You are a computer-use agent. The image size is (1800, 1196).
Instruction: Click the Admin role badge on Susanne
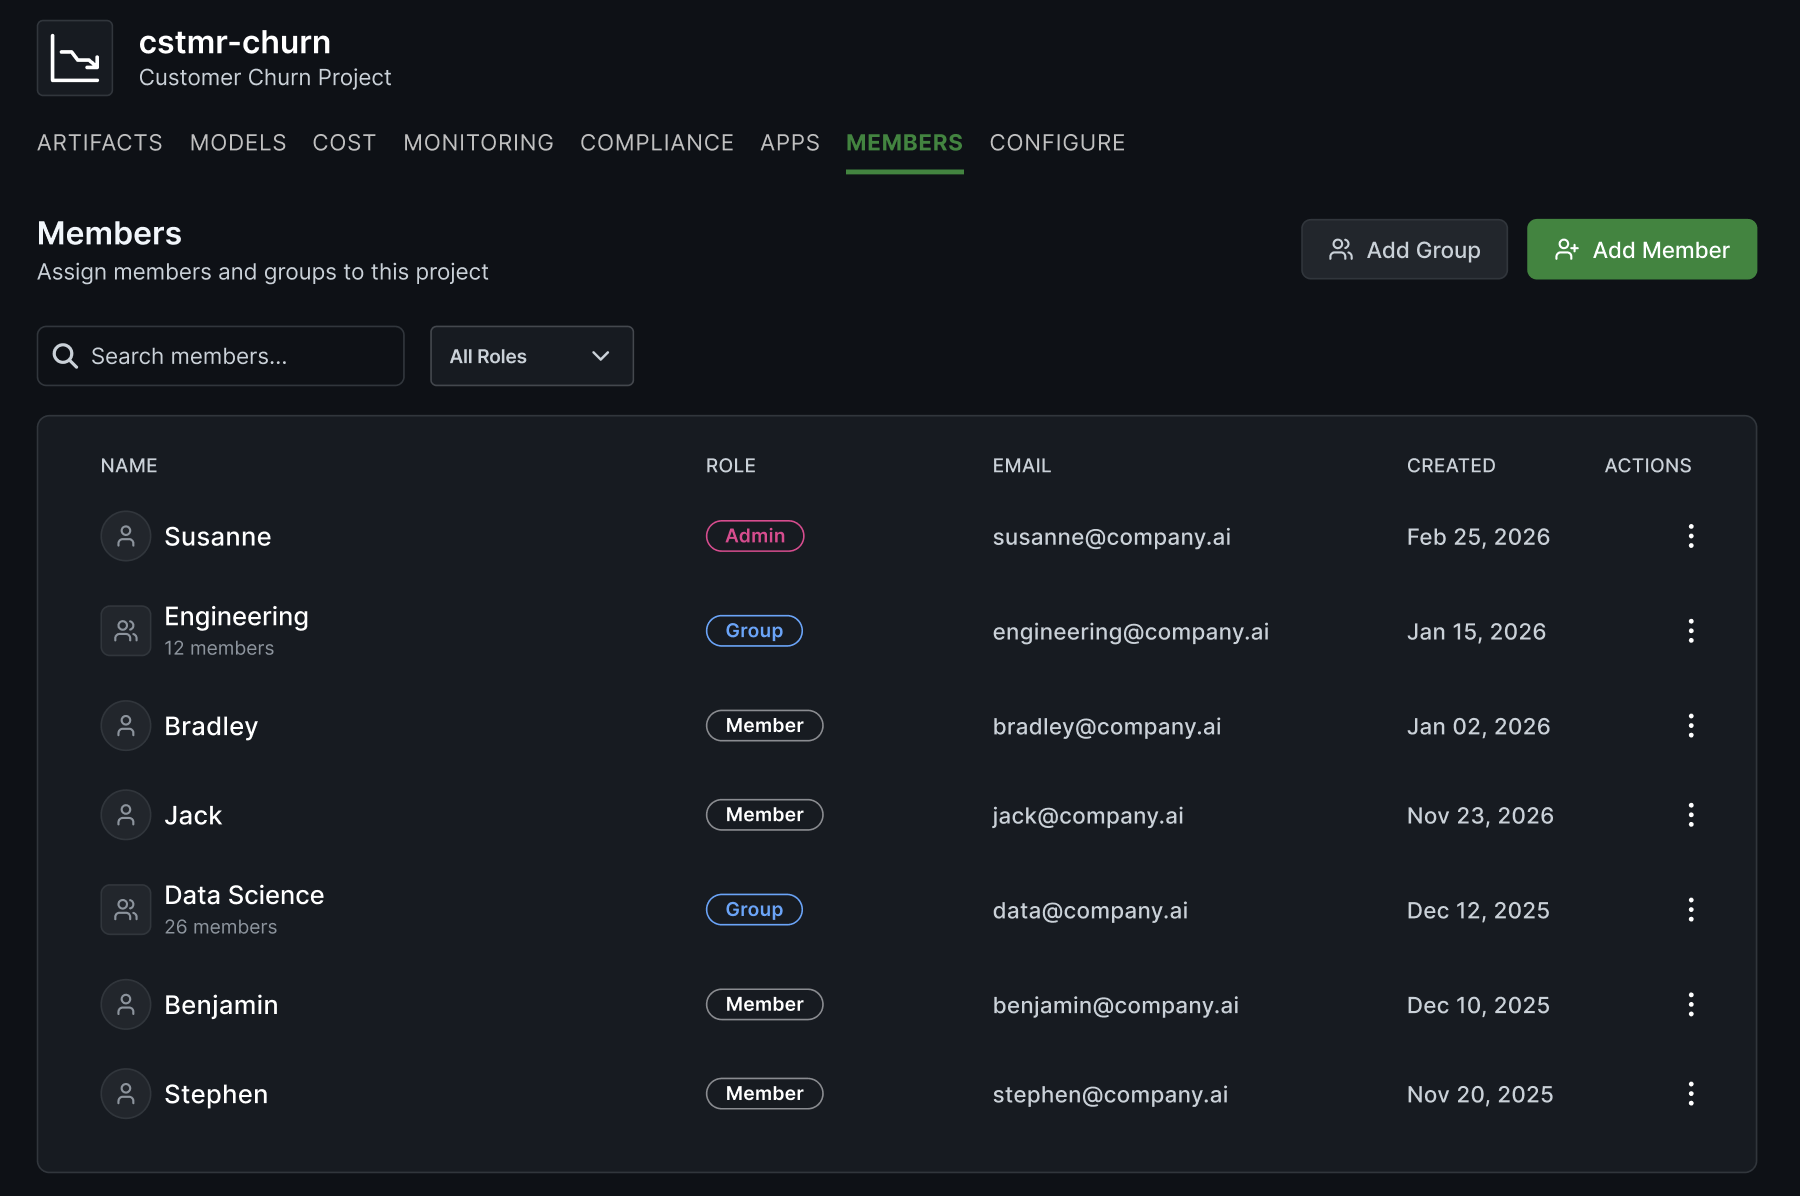click(x=755, y=536)
